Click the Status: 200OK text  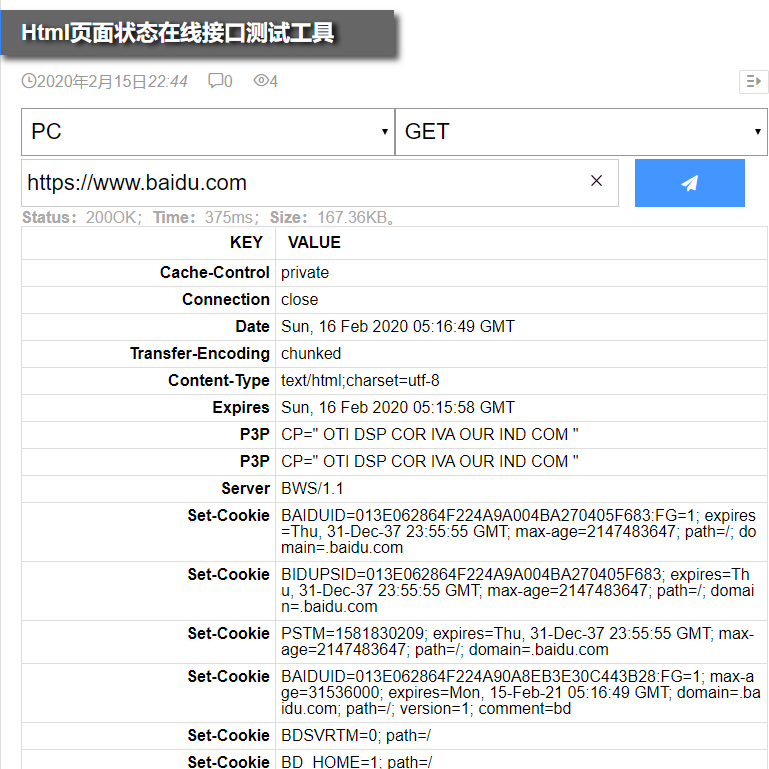[x=82, y=217]
